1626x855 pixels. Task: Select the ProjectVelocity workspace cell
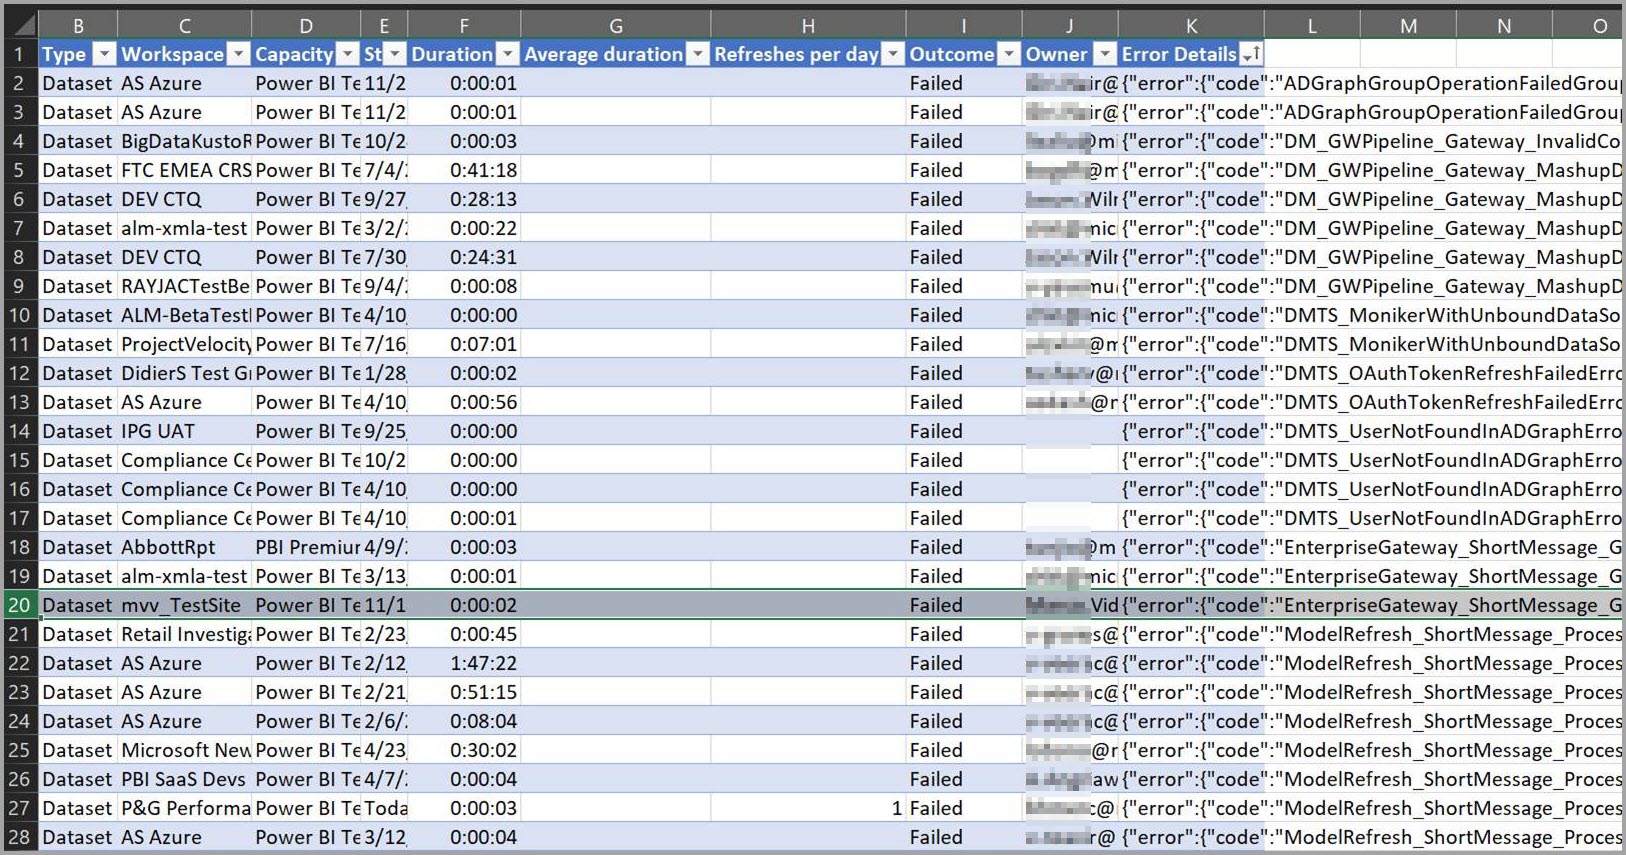point(185,344)
